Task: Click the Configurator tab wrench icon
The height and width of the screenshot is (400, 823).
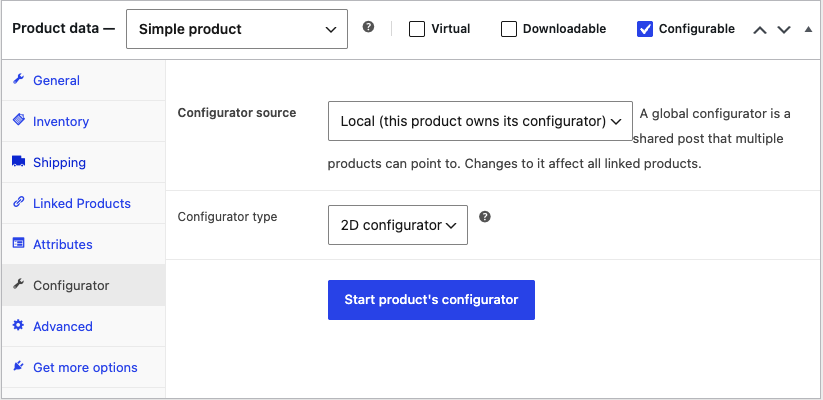Action: tap(18, 285)
